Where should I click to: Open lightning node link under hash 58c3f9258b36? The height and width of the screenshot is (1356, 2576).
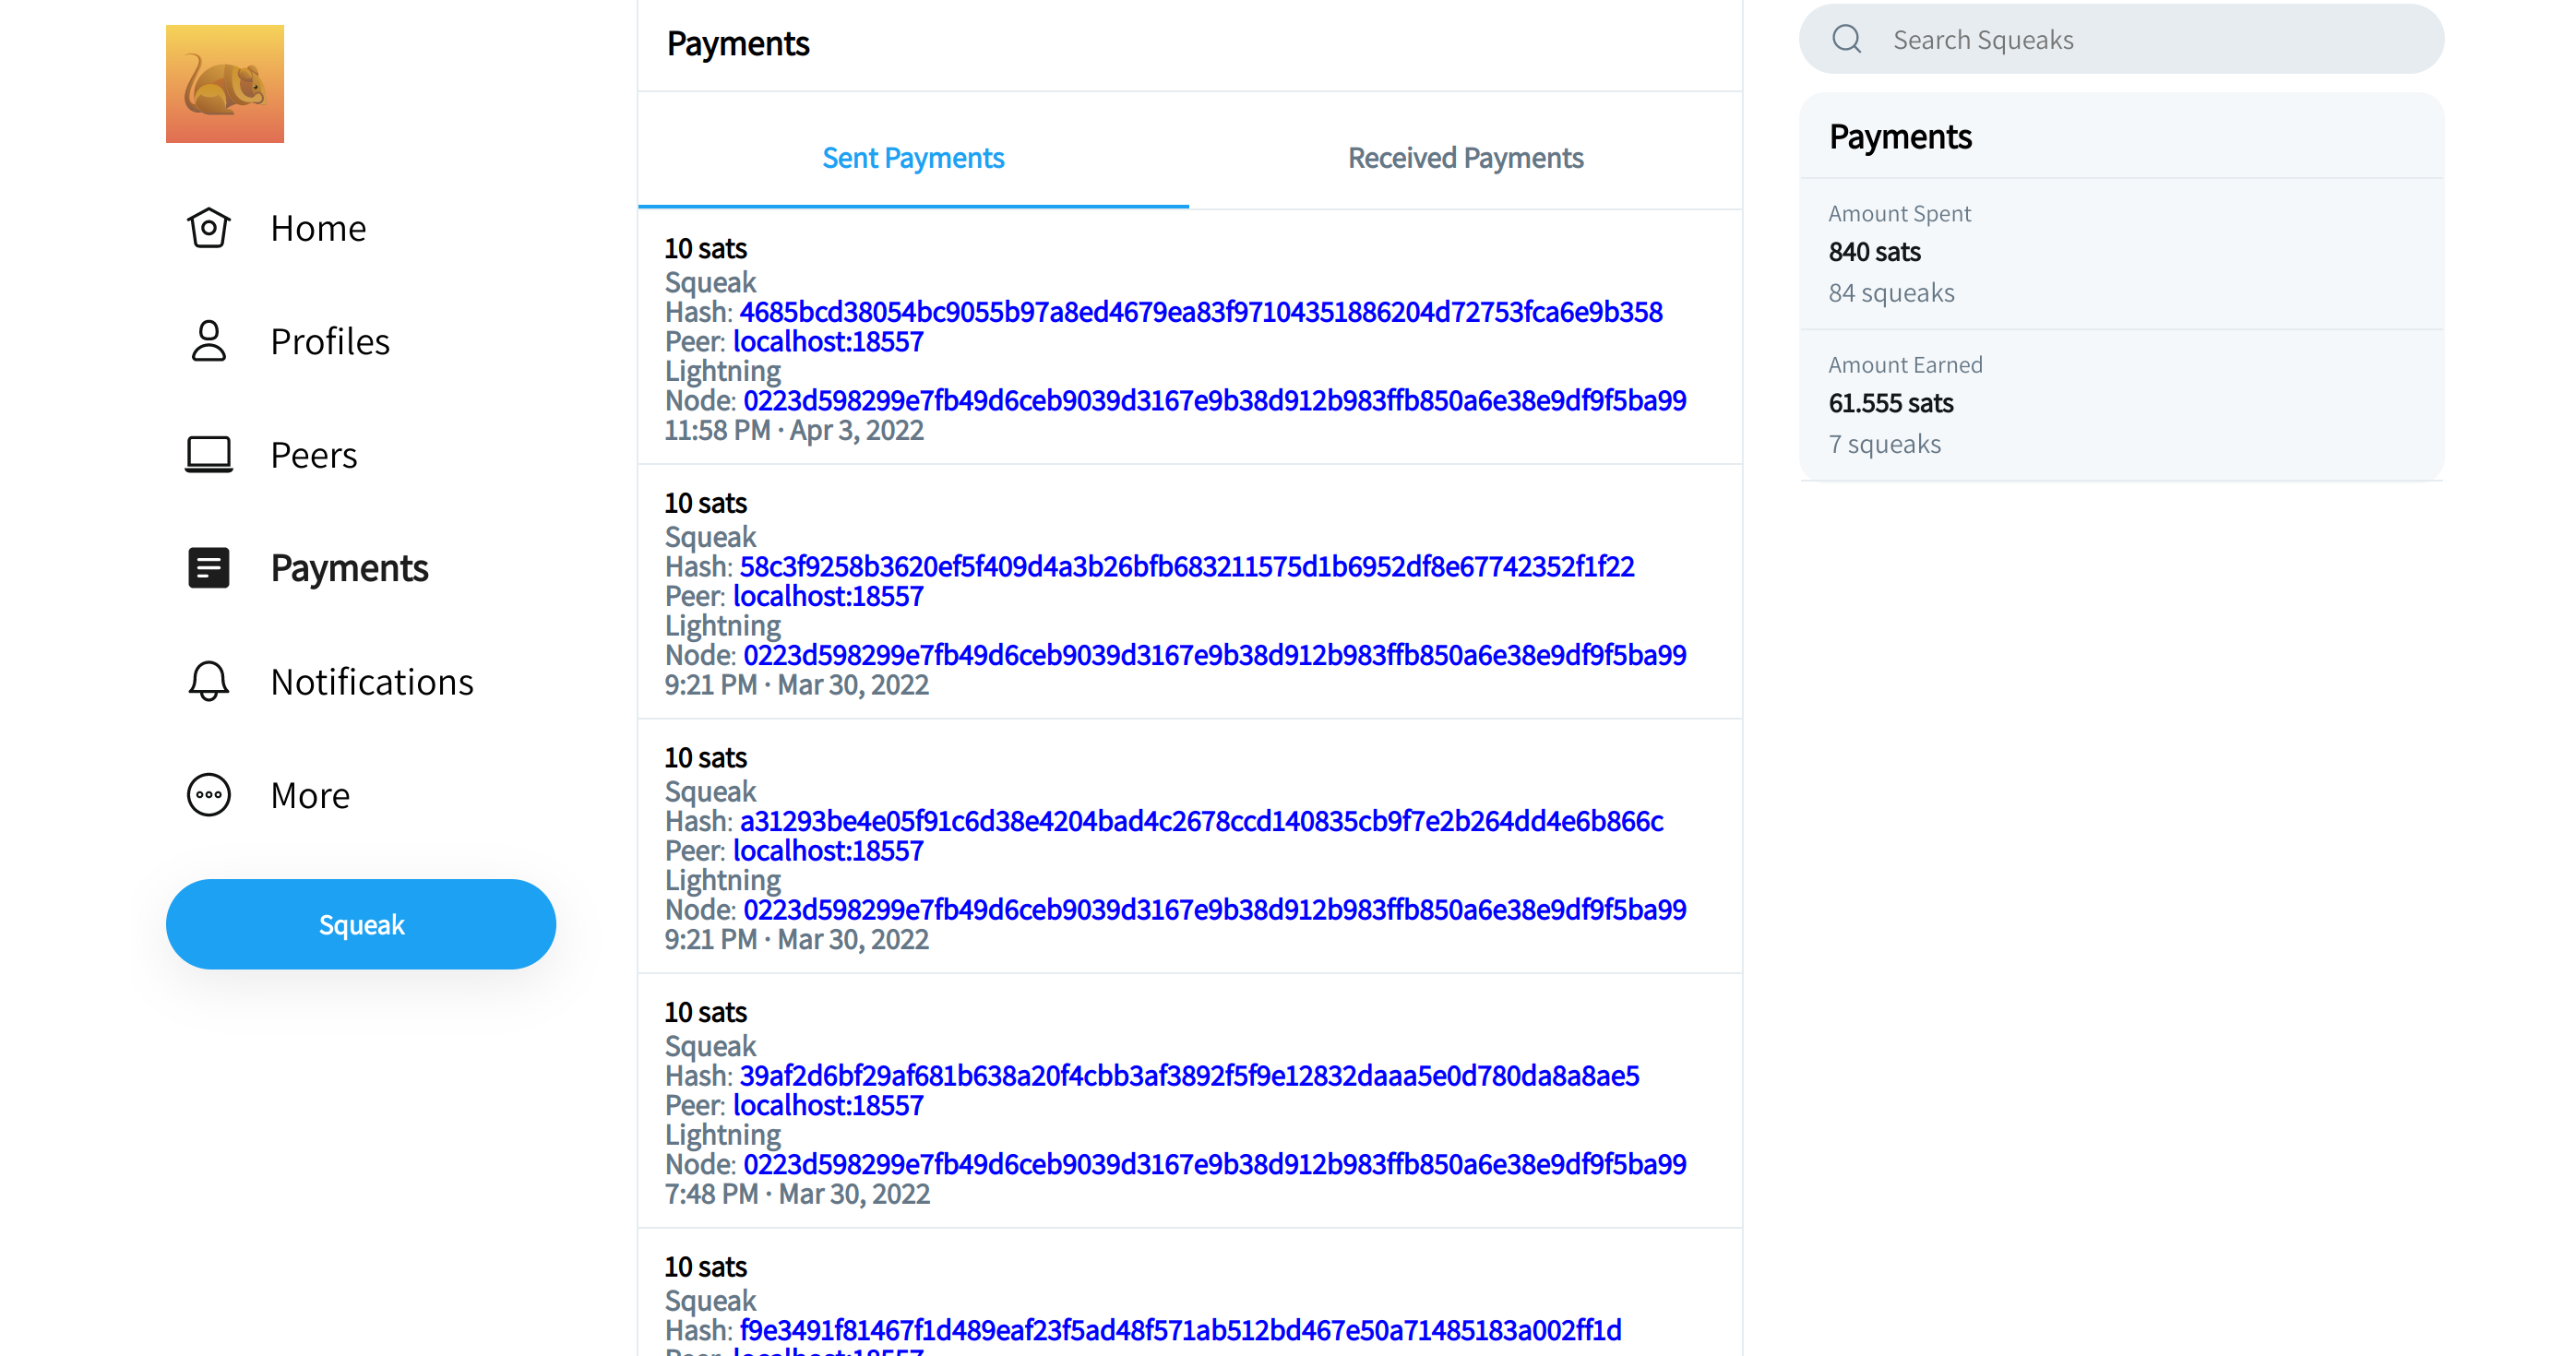tap(1214, 655)
